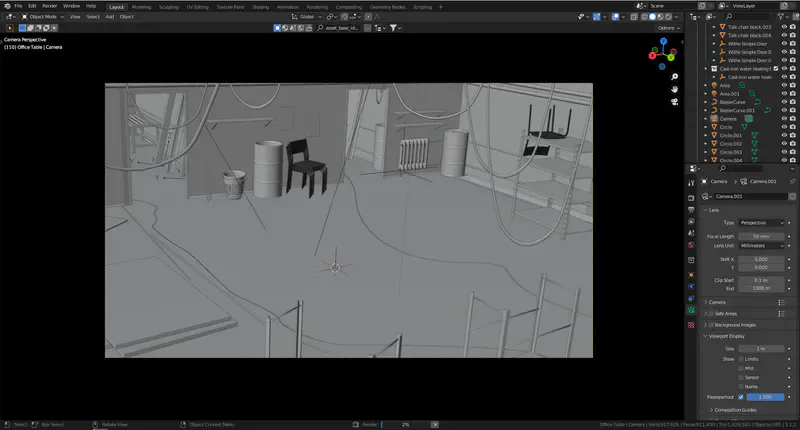
Task: Open the viewport View menu
Action: (74, 17)
